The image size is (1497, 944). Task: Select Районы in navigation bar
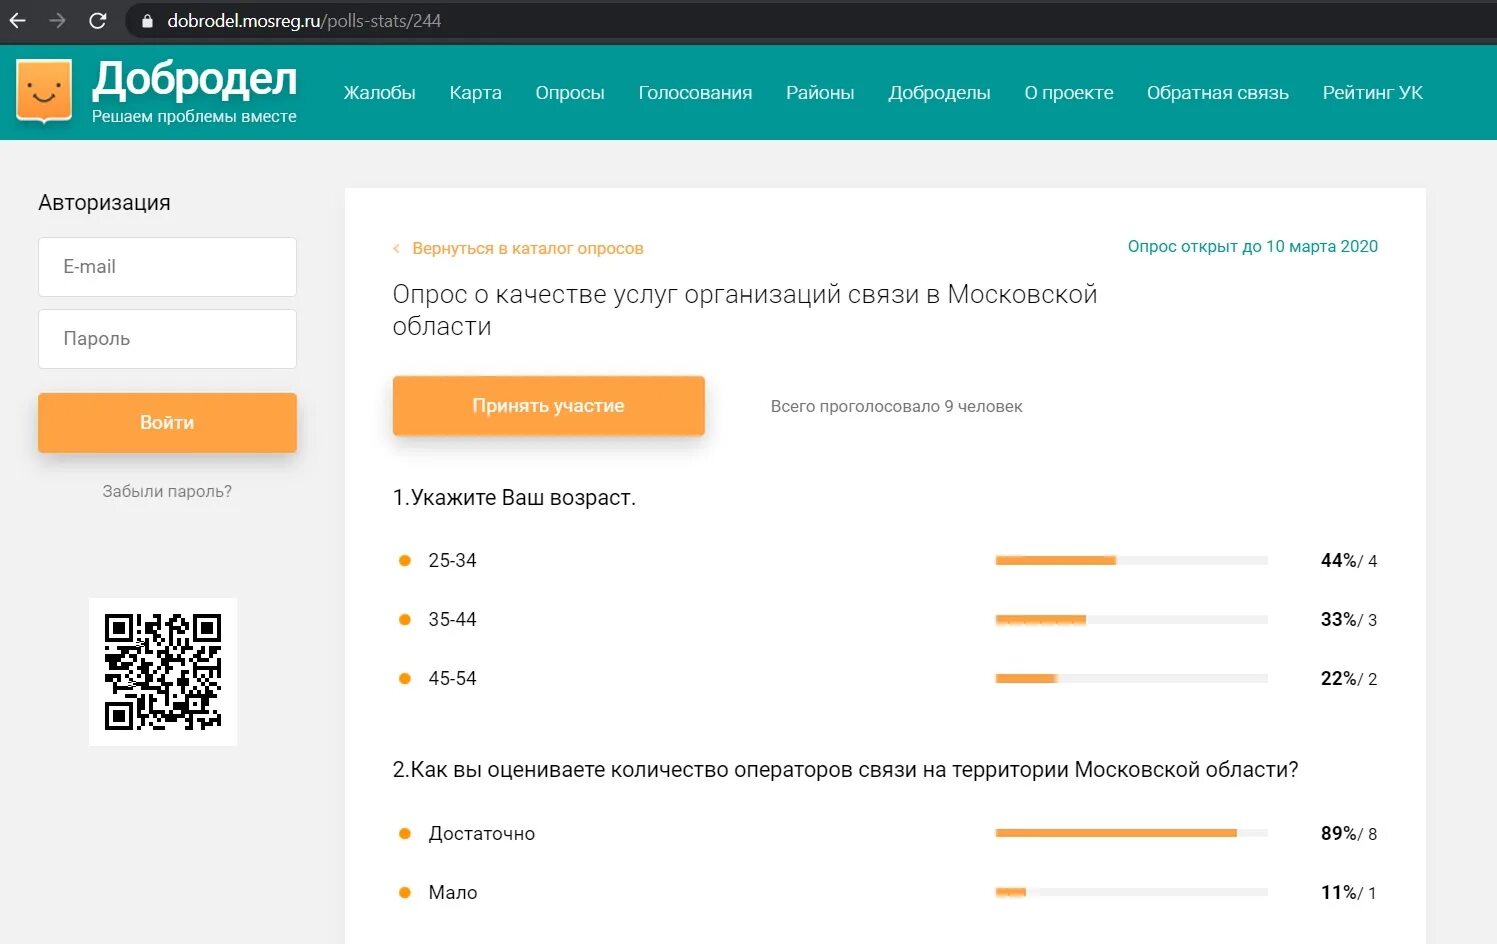tap(820, 93)
